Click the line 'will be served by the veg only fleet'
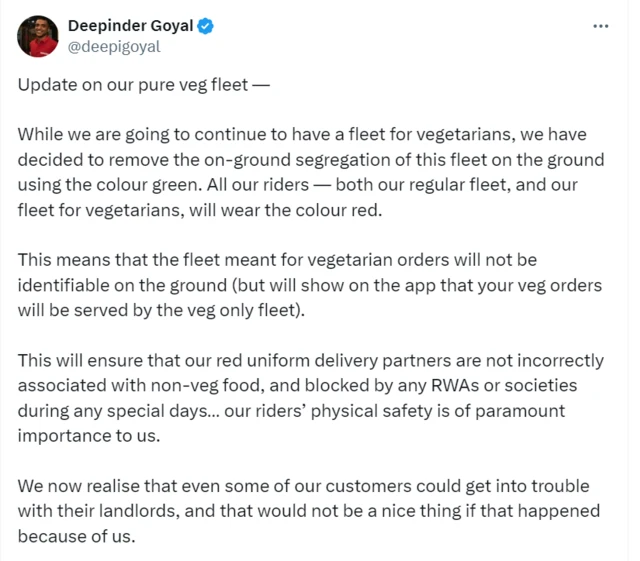Screen dimensions: 640x561 pos(174,310)
